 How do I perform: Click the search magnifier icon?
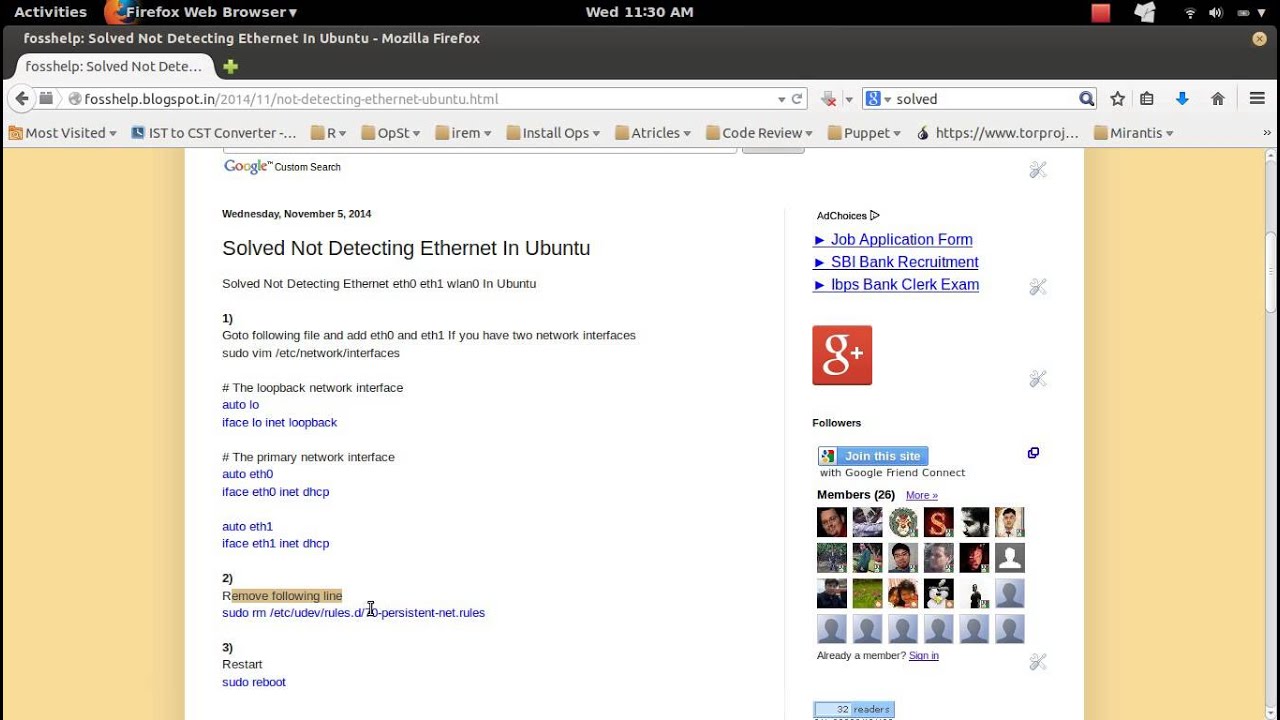pyautogui.click(x=1087, y=99)
